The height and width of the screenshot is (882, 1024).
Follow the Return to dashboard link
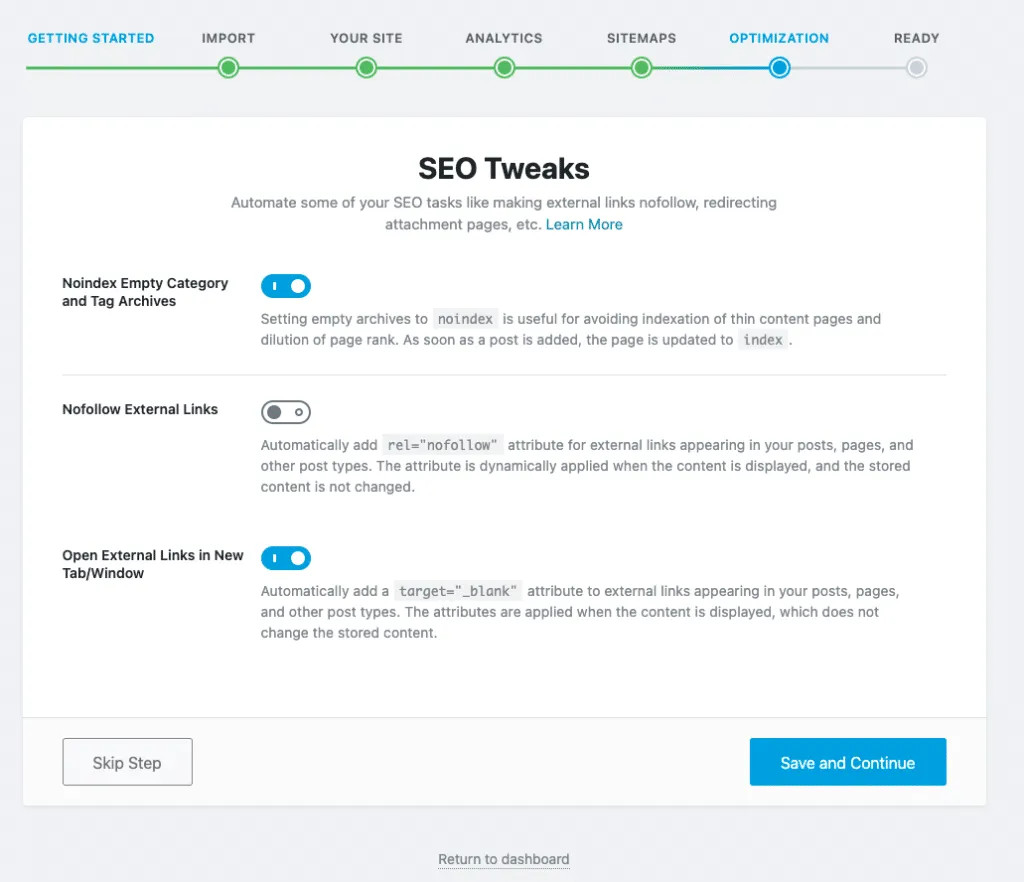503,859
